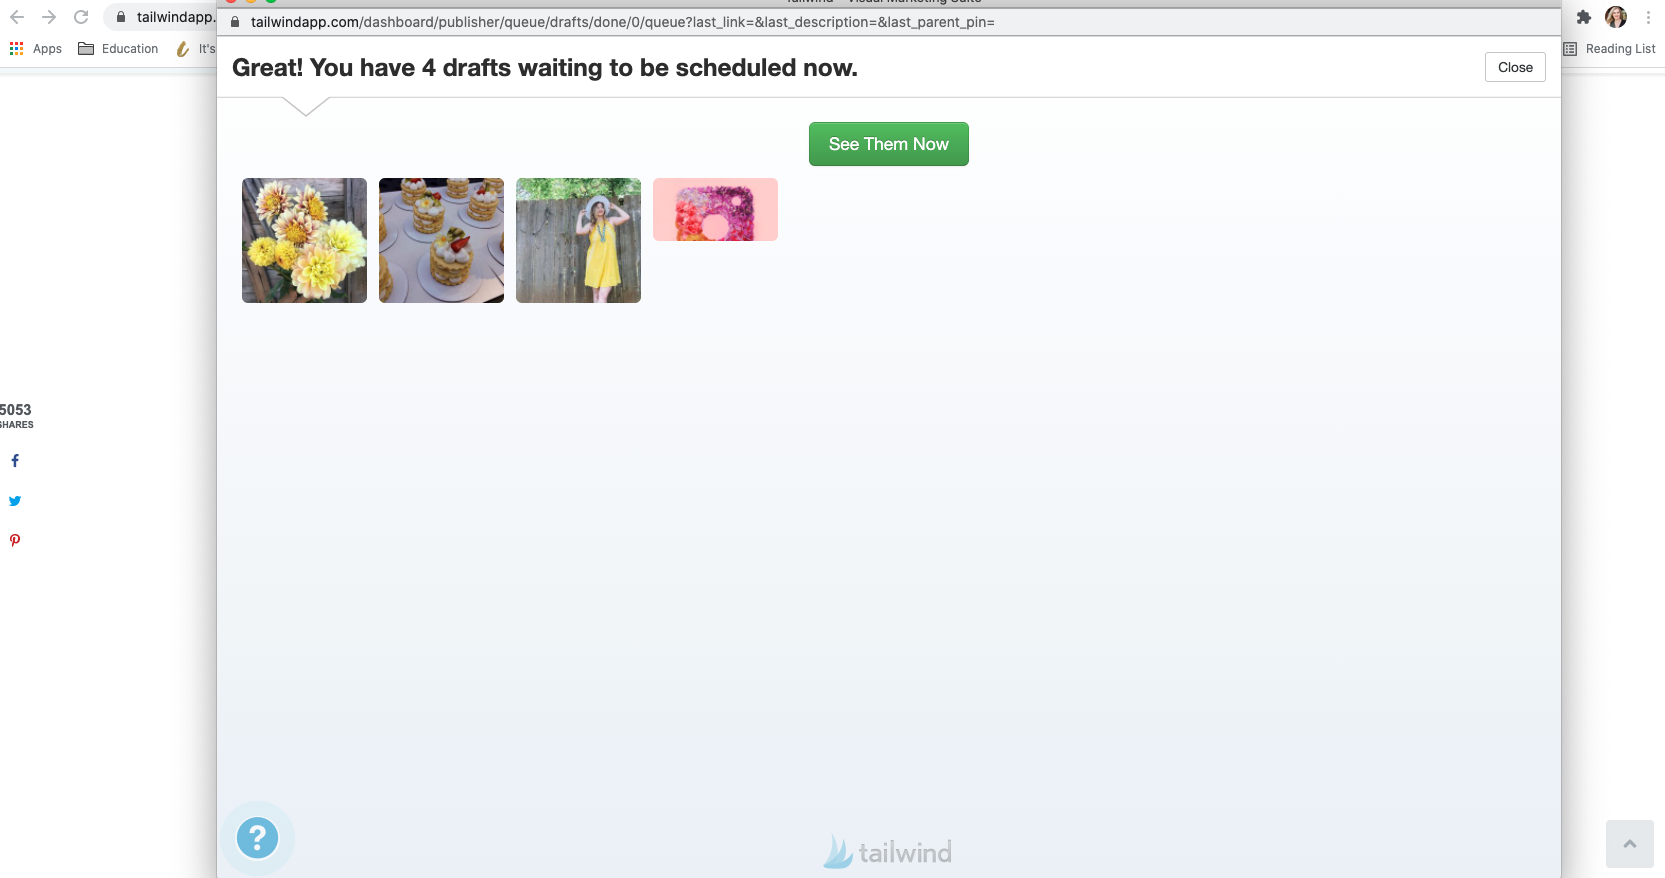Open the blue help question mark bubble

pyautogui.click(x=257, y=838)
